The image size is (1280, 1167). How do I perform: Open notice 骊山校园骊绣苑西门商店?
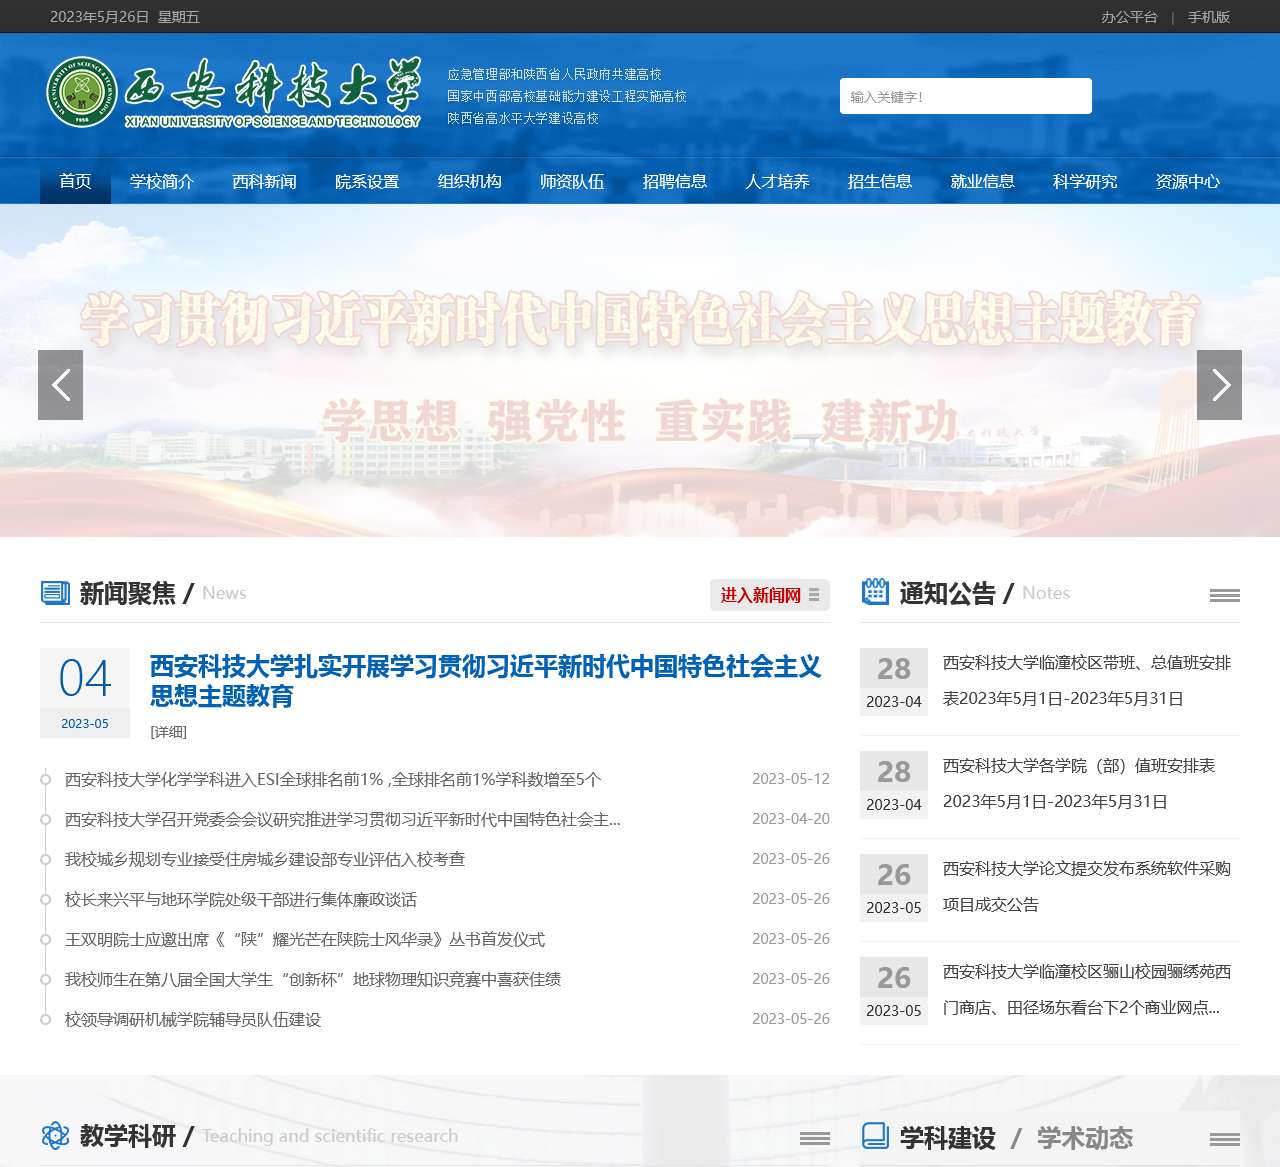[x=1087, y=989]
